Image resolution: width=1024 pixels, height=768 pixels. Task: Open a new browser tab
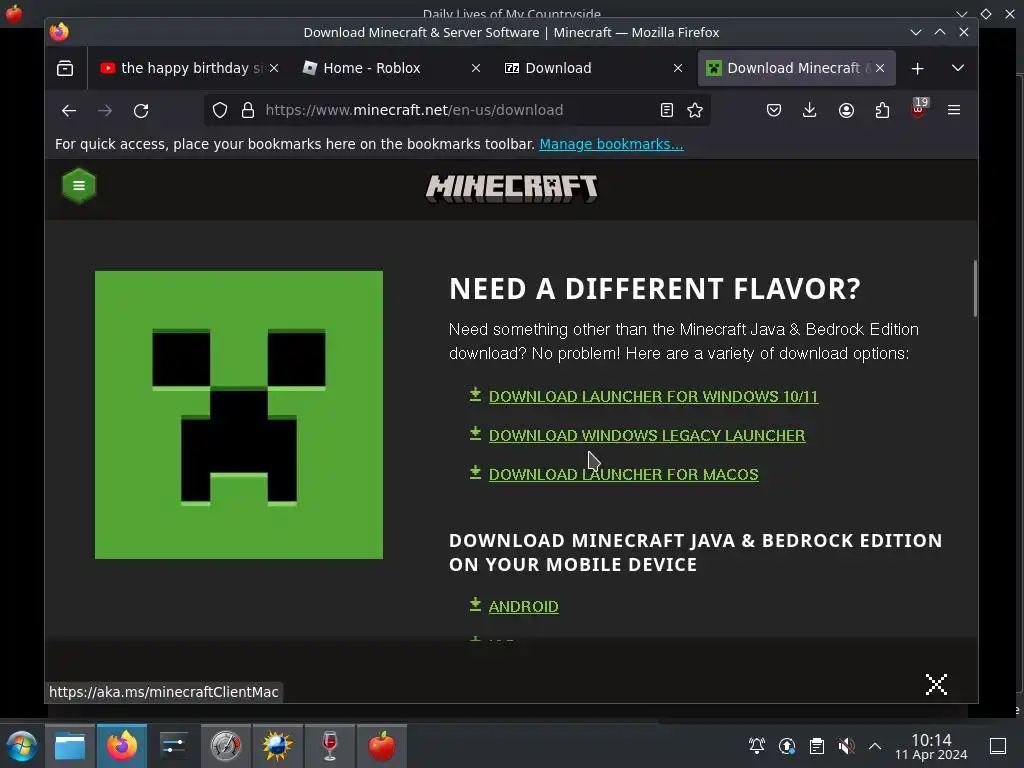[917, 68]
